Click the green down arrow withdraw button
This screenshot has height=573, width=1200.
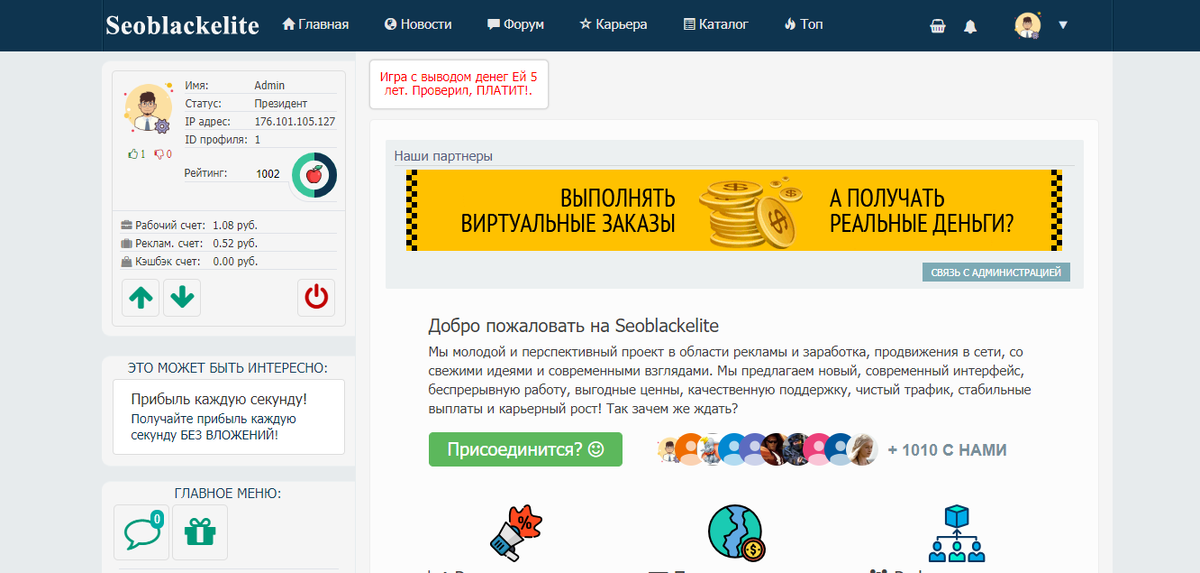[182, 297]
